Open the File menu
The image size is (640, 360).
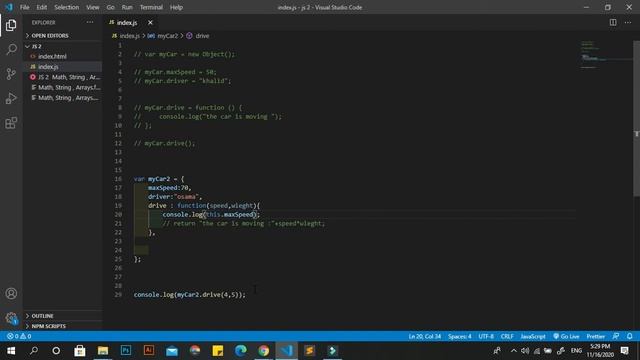click(24, 7)
